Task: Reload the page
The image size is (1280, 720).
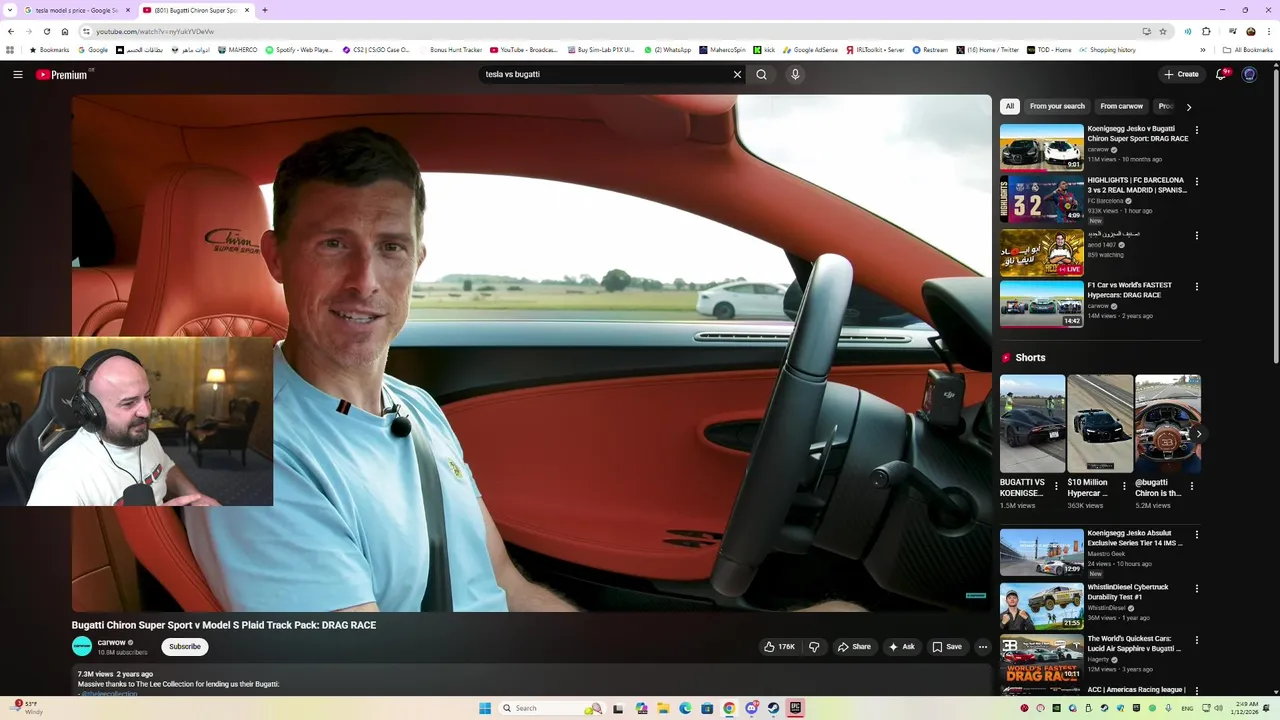Action: 46,31
